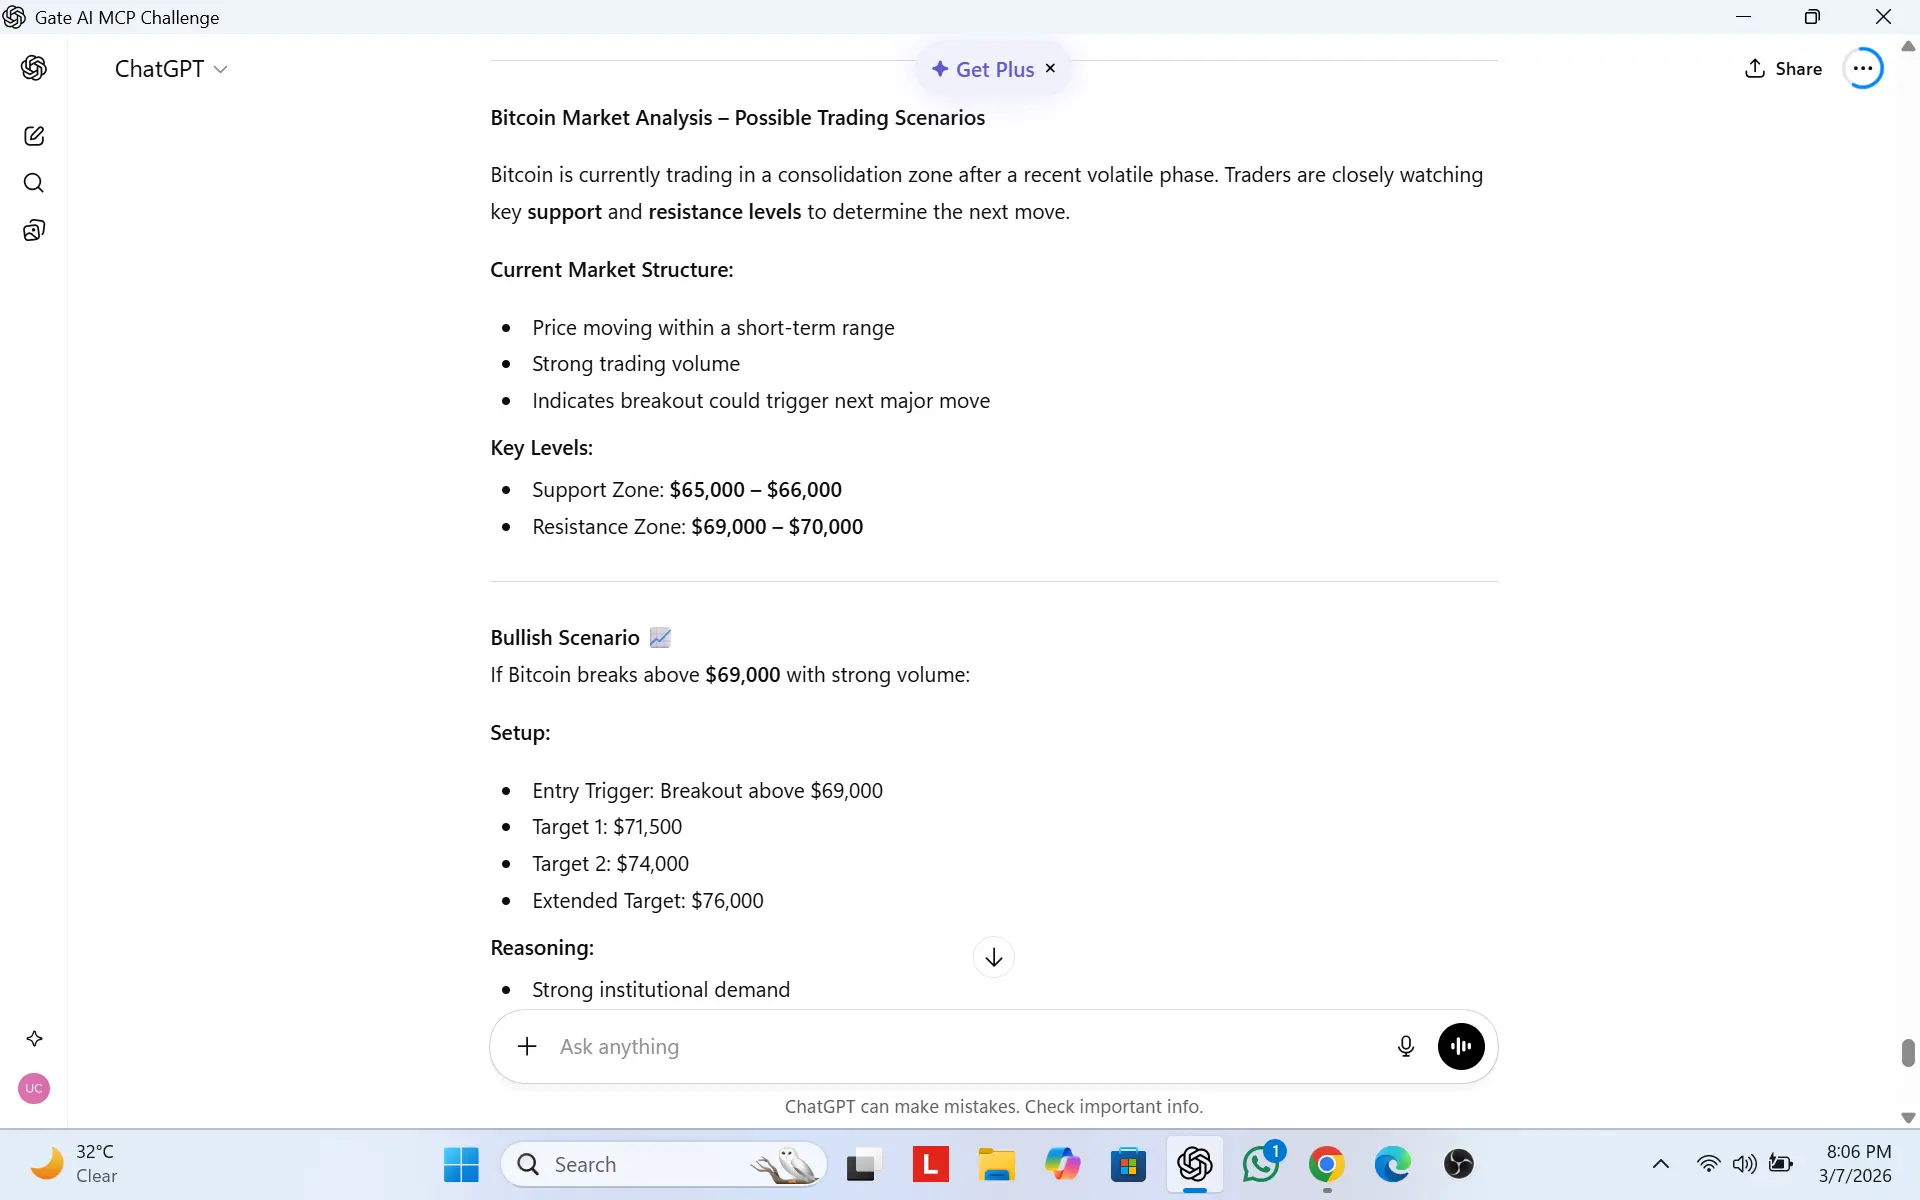Open the UC user profile avatar
Viewport: 1920px width, 1200px height.
tap(34, 1088)
